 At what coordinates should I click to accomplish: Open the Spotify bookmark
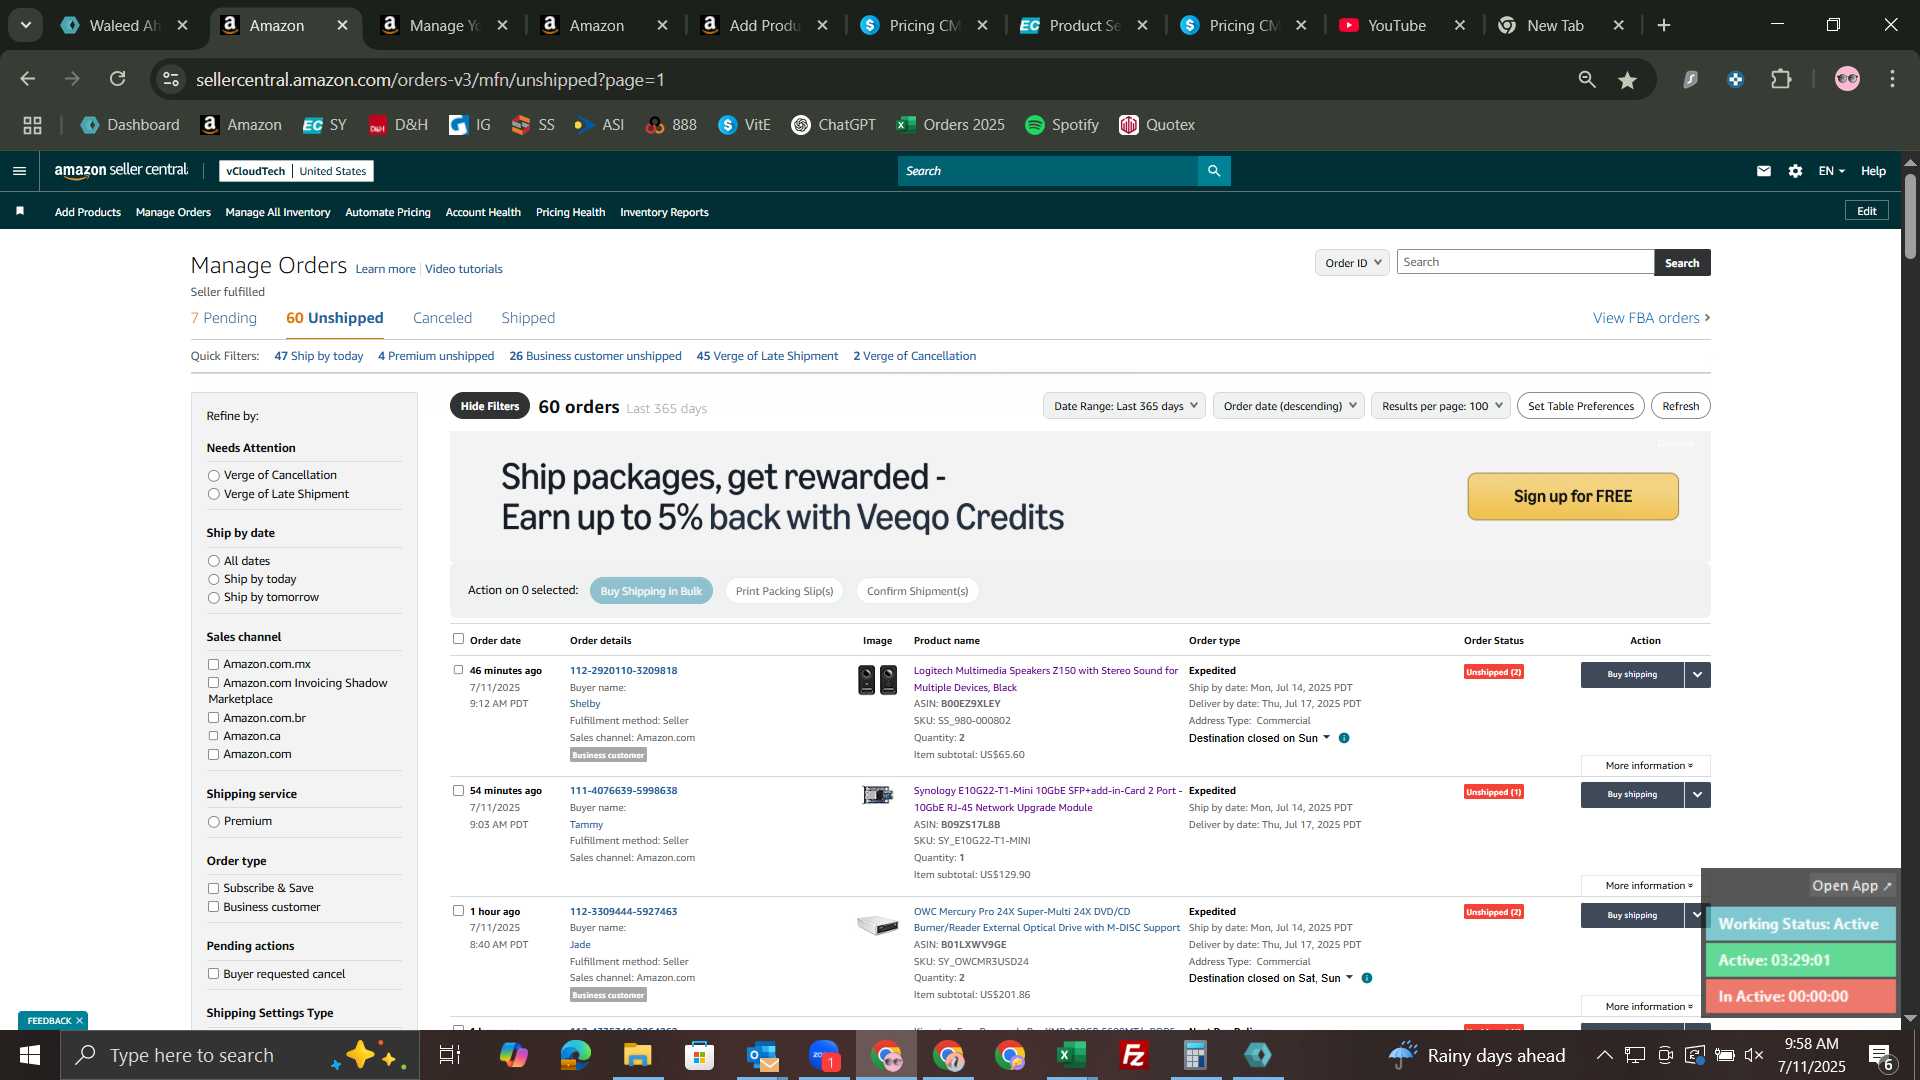tap(1062, 125)
